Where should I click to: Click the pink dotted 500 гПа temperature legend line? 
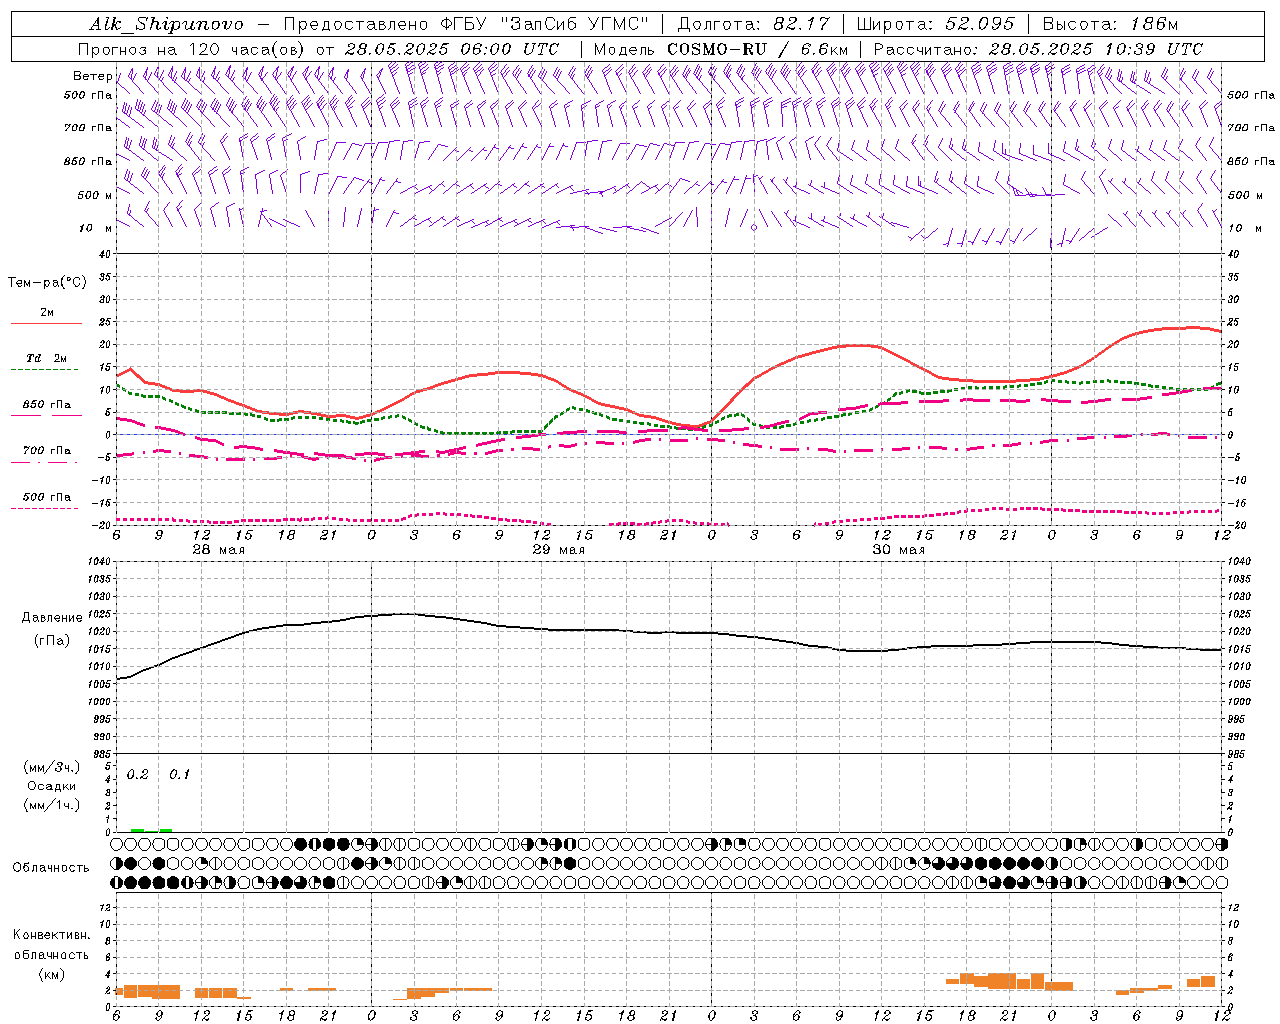(45, 508)
